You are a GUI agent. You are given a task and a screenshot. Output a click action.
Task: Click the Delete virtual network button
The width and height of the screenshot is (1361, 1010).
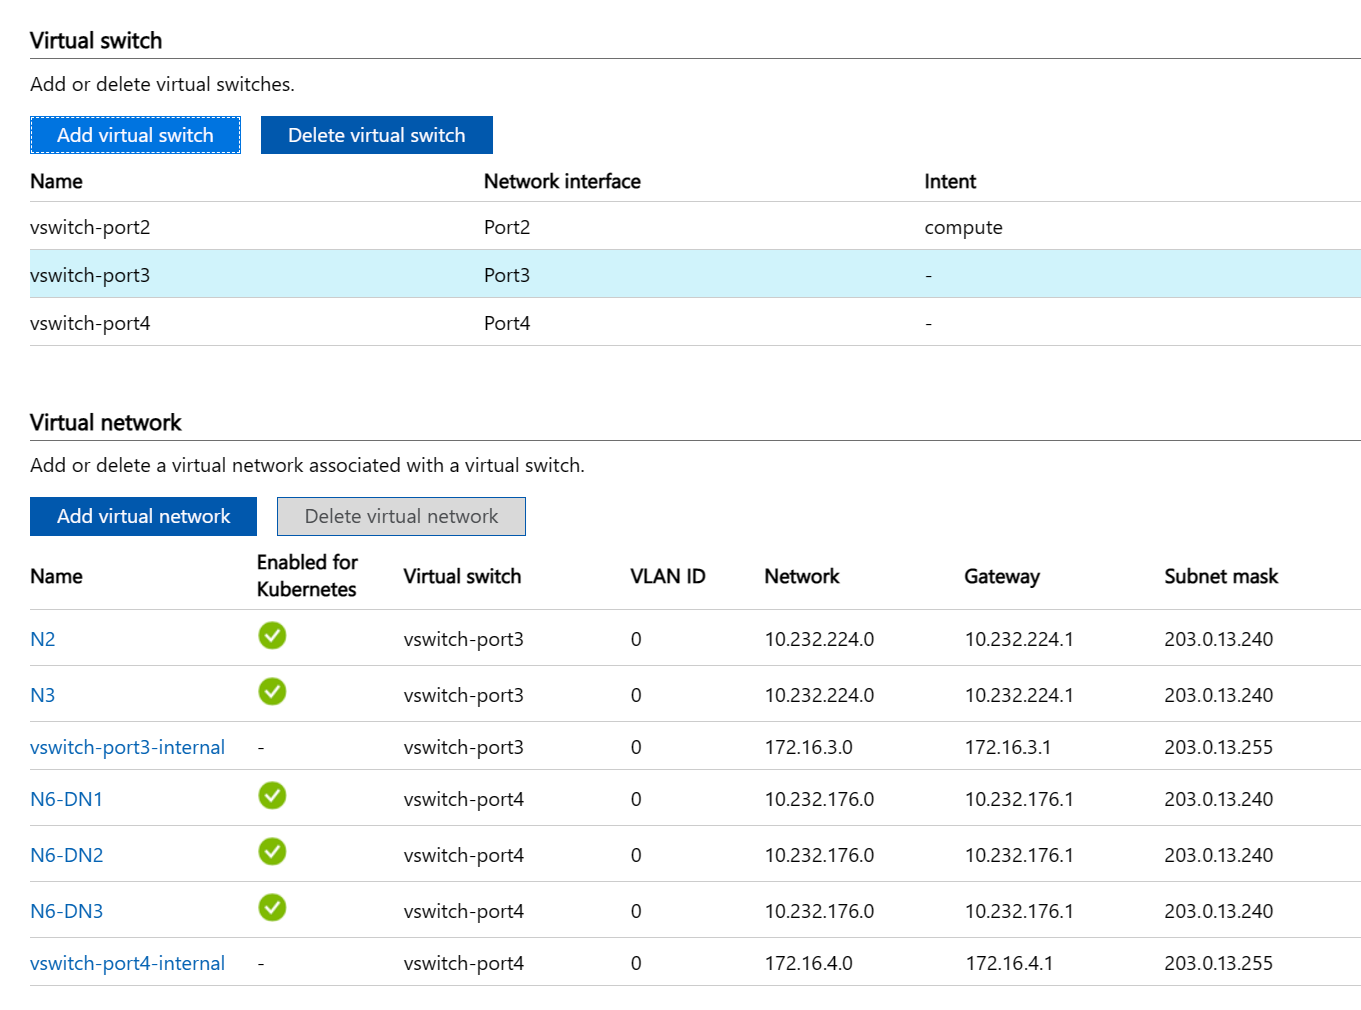click(x=401, y=516)
